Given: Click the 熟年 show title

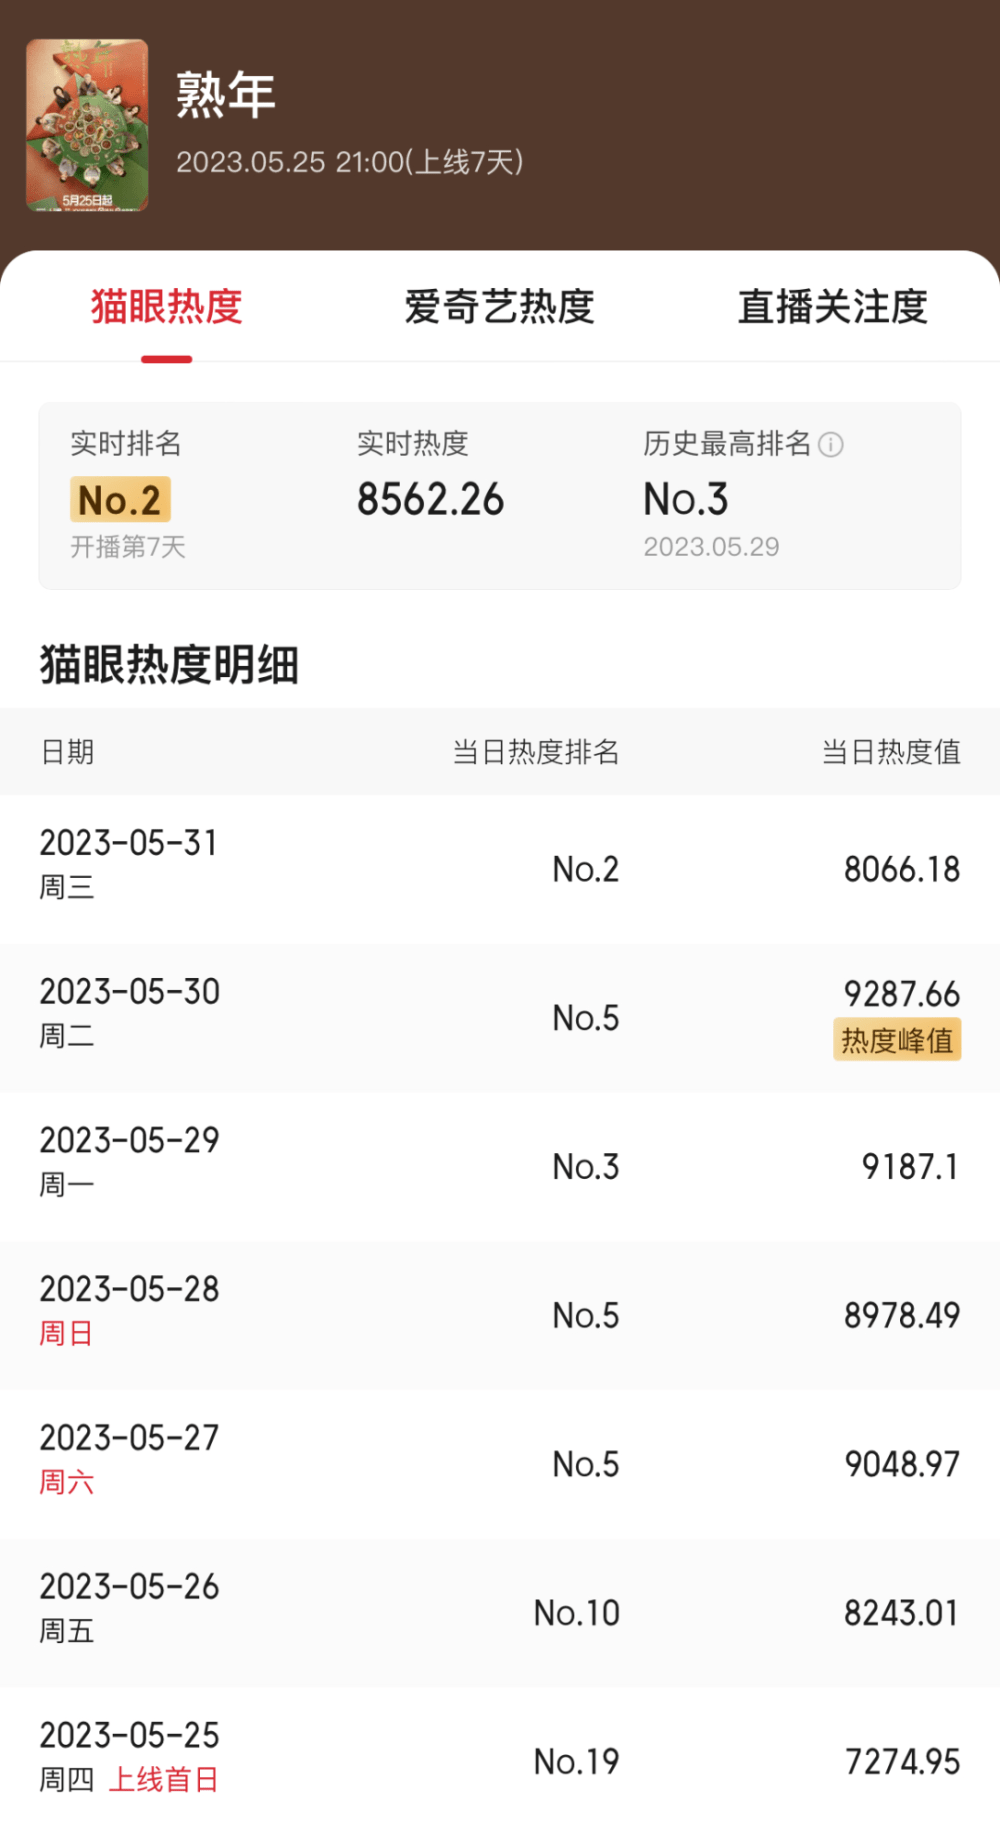Looking at the screenshot, I should [226, 96].
